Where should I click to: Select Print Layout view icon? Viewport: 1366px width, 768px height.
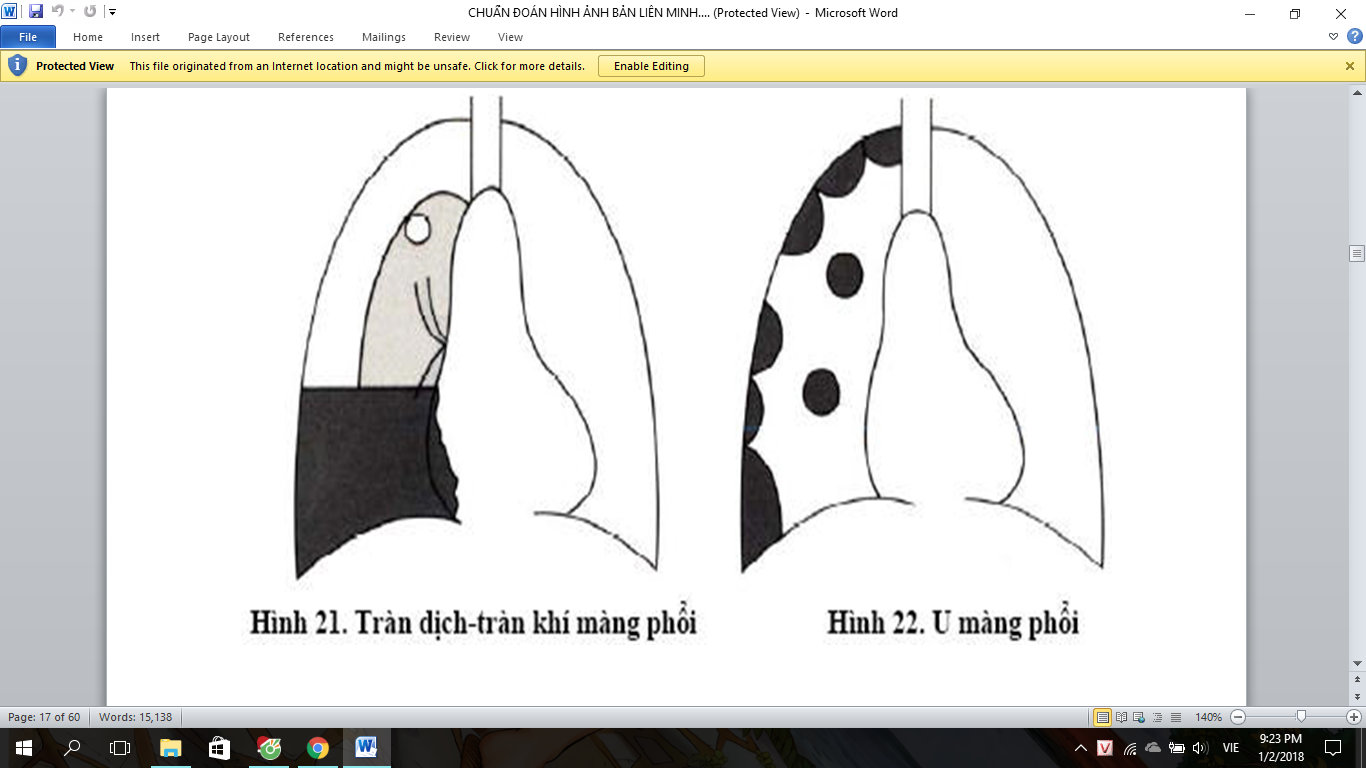[x=1103, y=717]
